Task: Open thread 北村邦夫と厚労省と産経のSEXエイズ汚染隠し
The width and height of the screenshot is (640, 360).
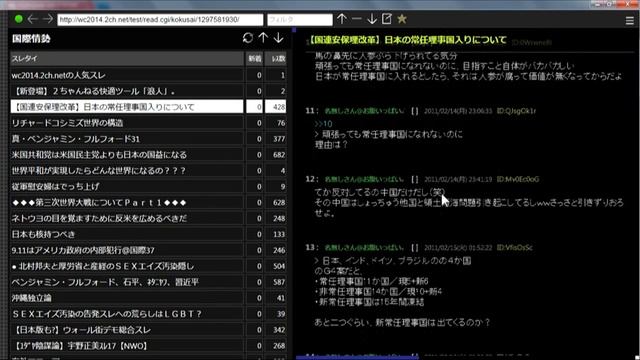Action: tap(127, 266)
